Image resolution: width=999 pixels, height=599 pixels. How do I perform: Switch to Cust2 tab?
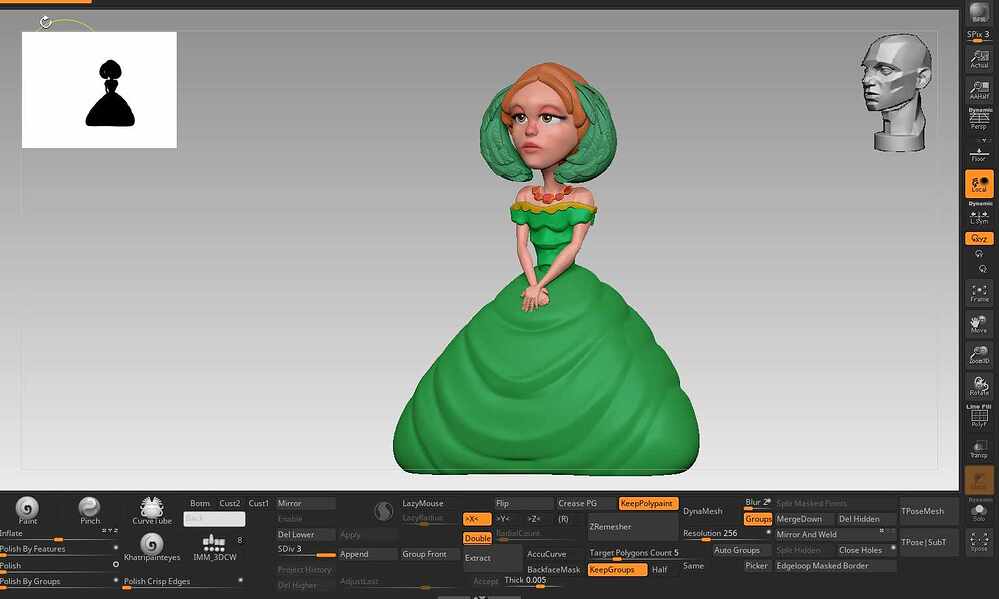coord(230,503)
